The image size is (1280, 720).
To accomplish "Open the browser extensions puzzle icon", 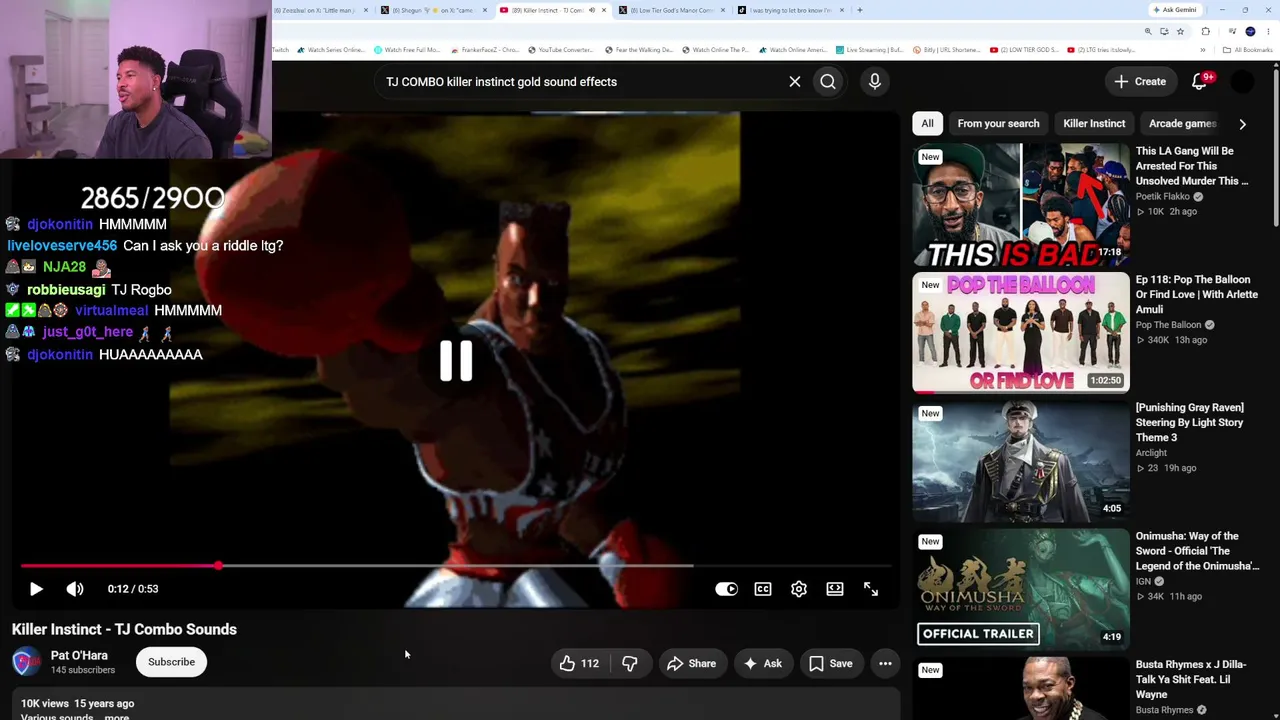I will 1205,31.
